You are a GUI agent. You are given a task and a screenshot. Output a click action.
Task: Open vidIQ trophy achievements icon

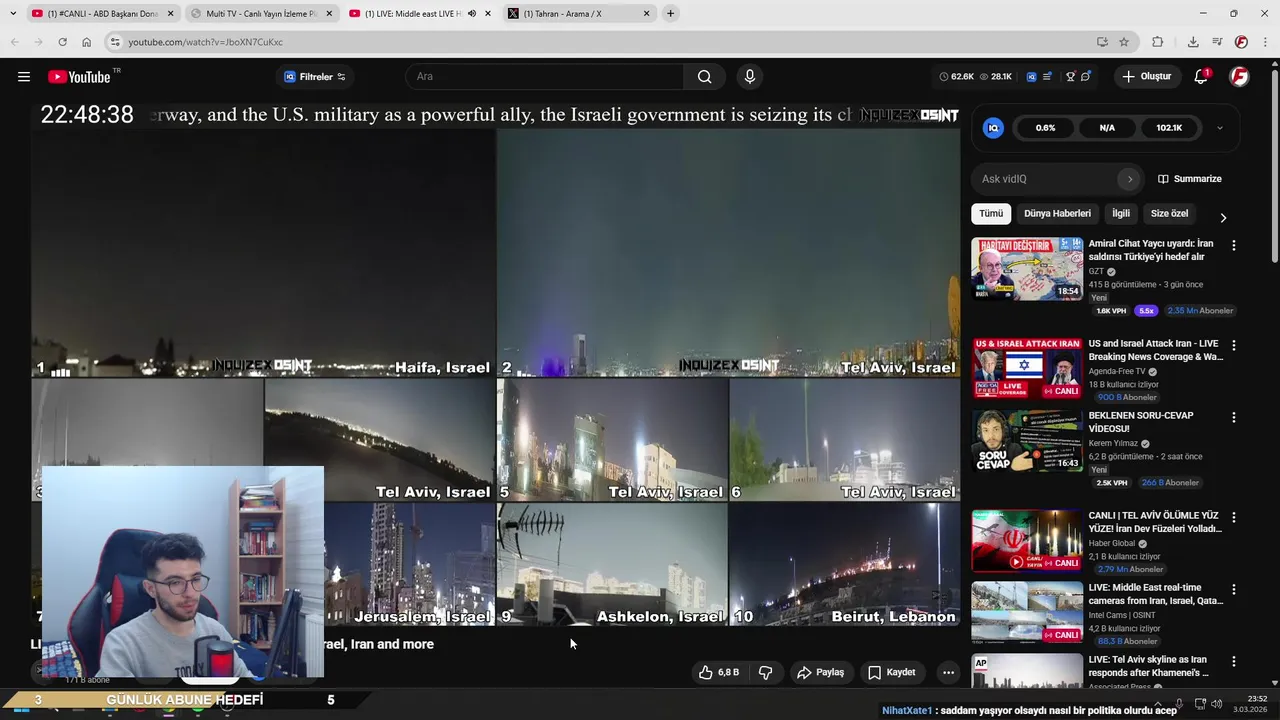point(1070,77)
